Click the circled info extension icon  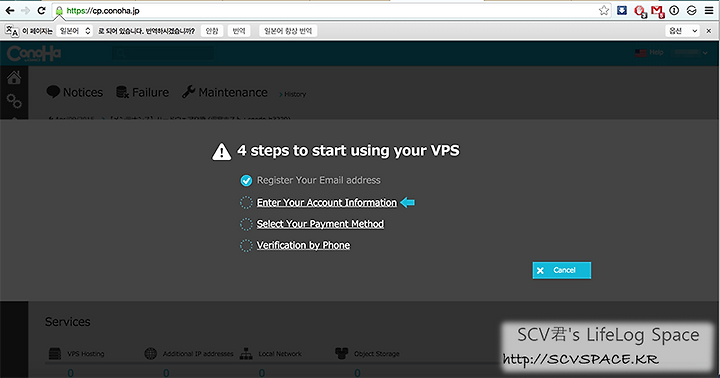(674, 10)
